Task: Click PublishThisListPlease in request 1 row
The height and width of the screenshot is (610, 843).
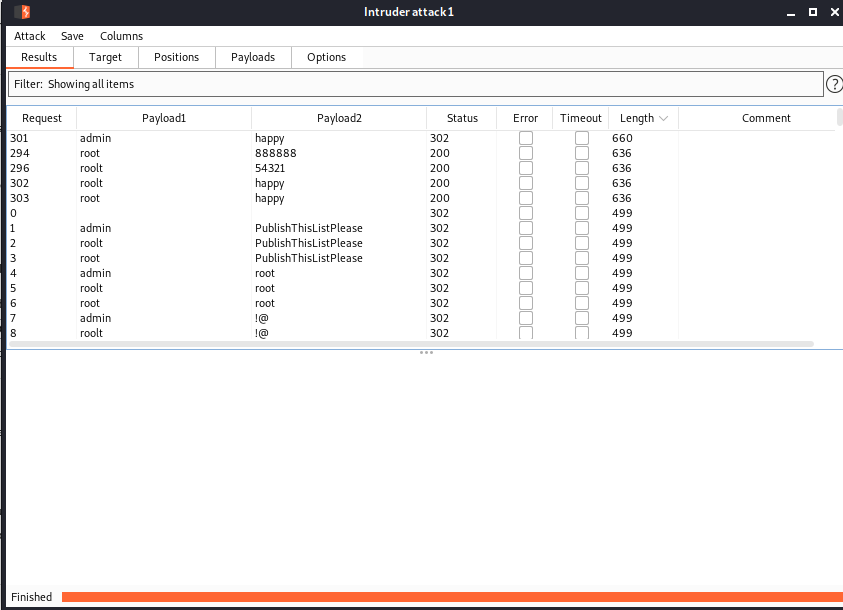Action: pos(309,228)
